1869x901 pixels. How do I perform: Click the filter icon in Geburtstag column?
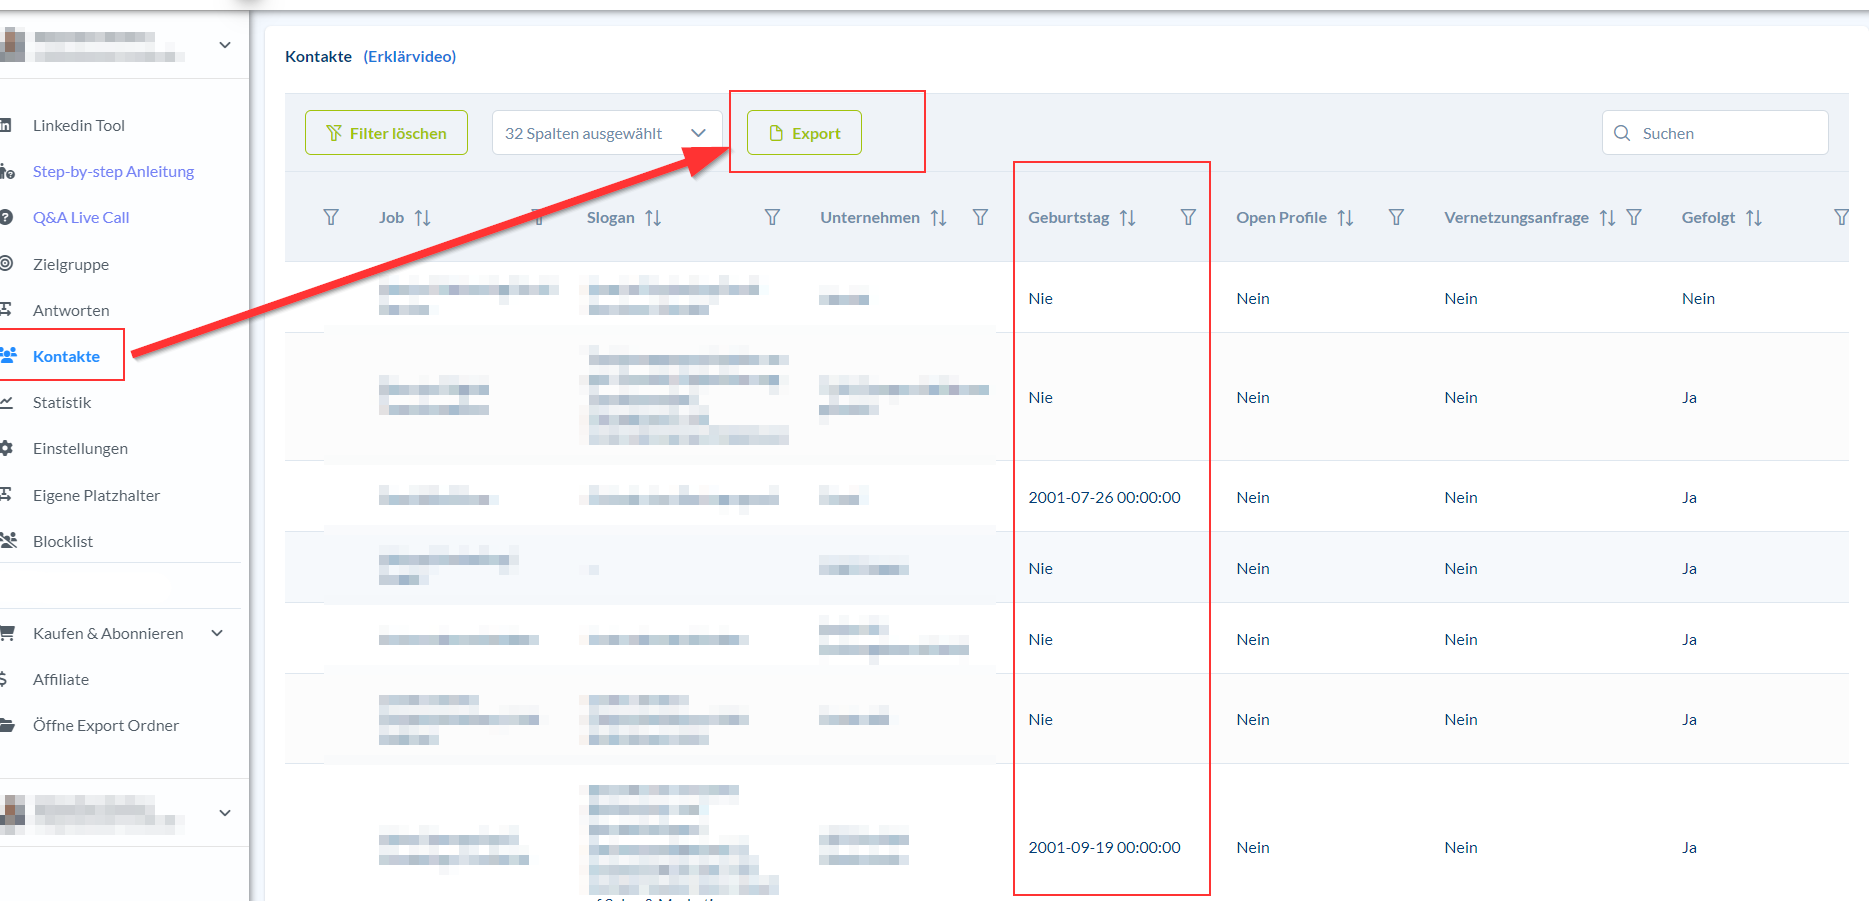tap(1188, 218)
